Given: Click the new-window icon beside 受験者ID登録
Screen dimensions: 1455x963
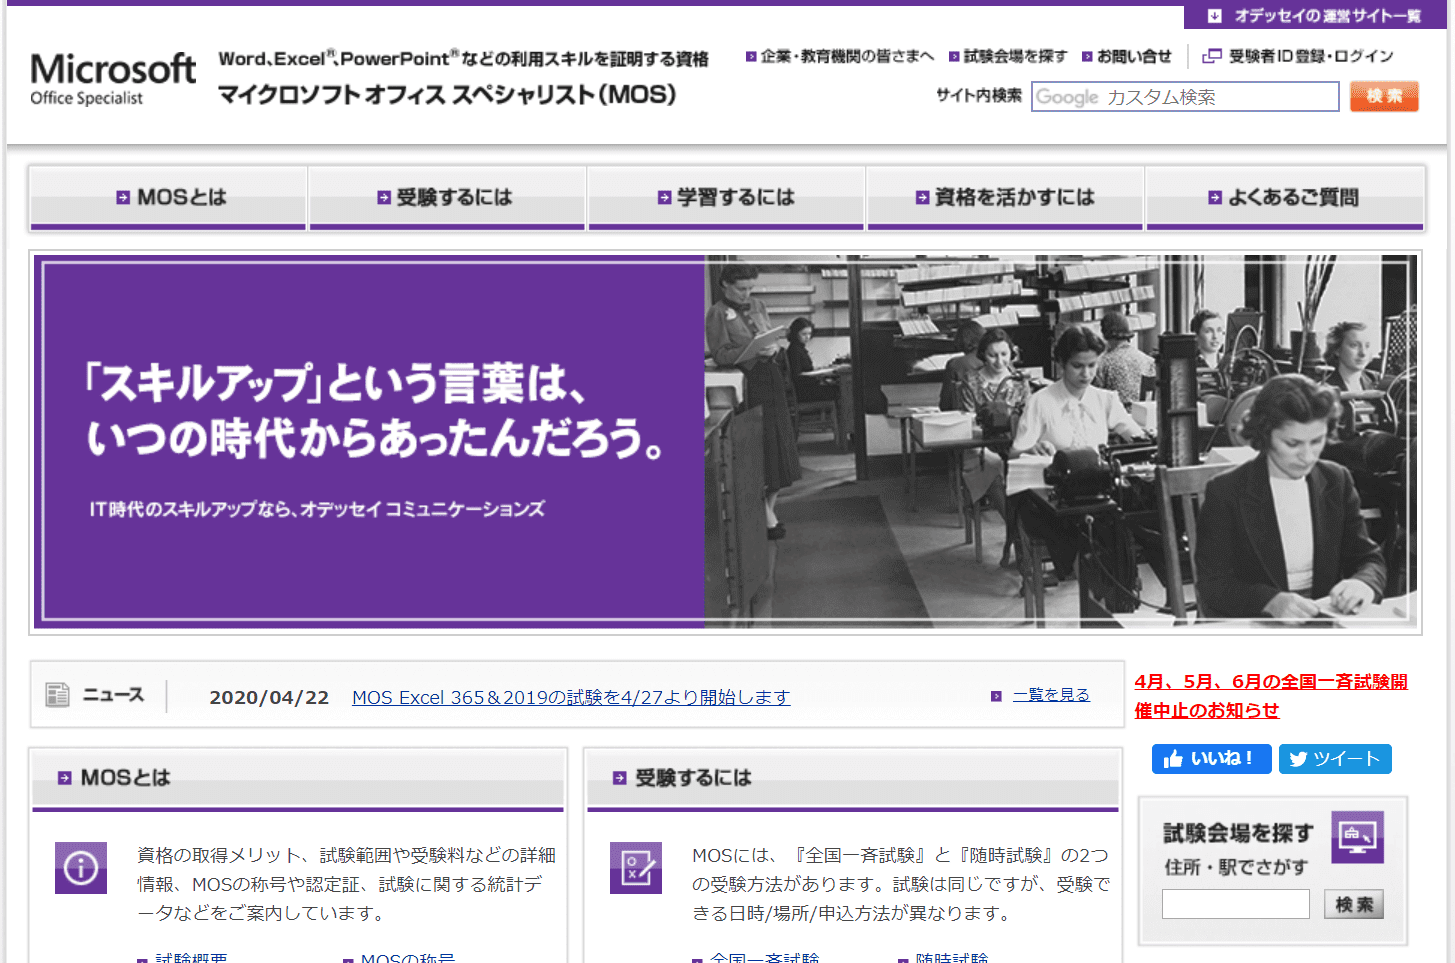Looking at the screenshot, I should tap(1212, 57).
